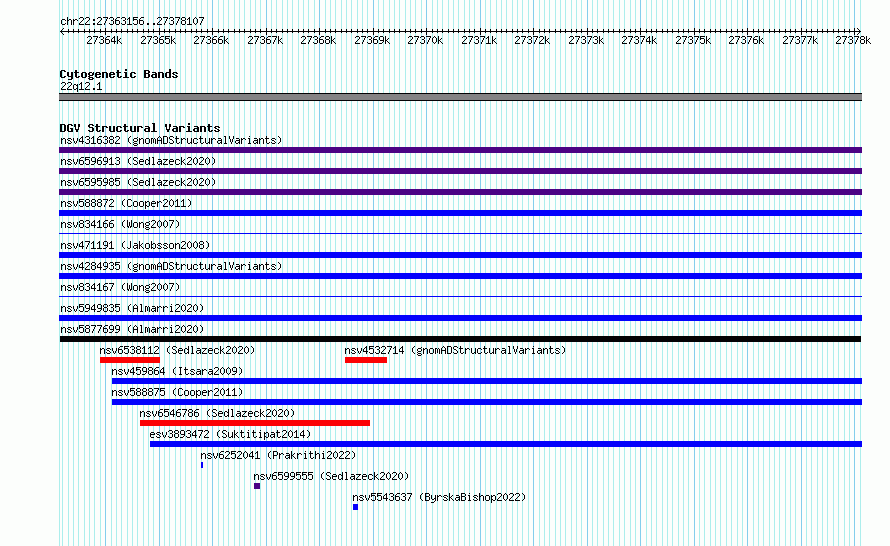Image resolution: width=890 pixels, height=546 pixels.
Task: Select the nsv471191 blue variant bar
Action: pos(460,255)
